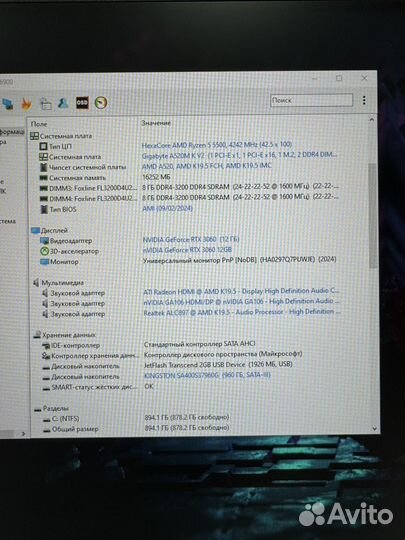
Task: Open the nVIDIA GA106 HDMI/DP audio link
Action: click(x=241, y=302)
